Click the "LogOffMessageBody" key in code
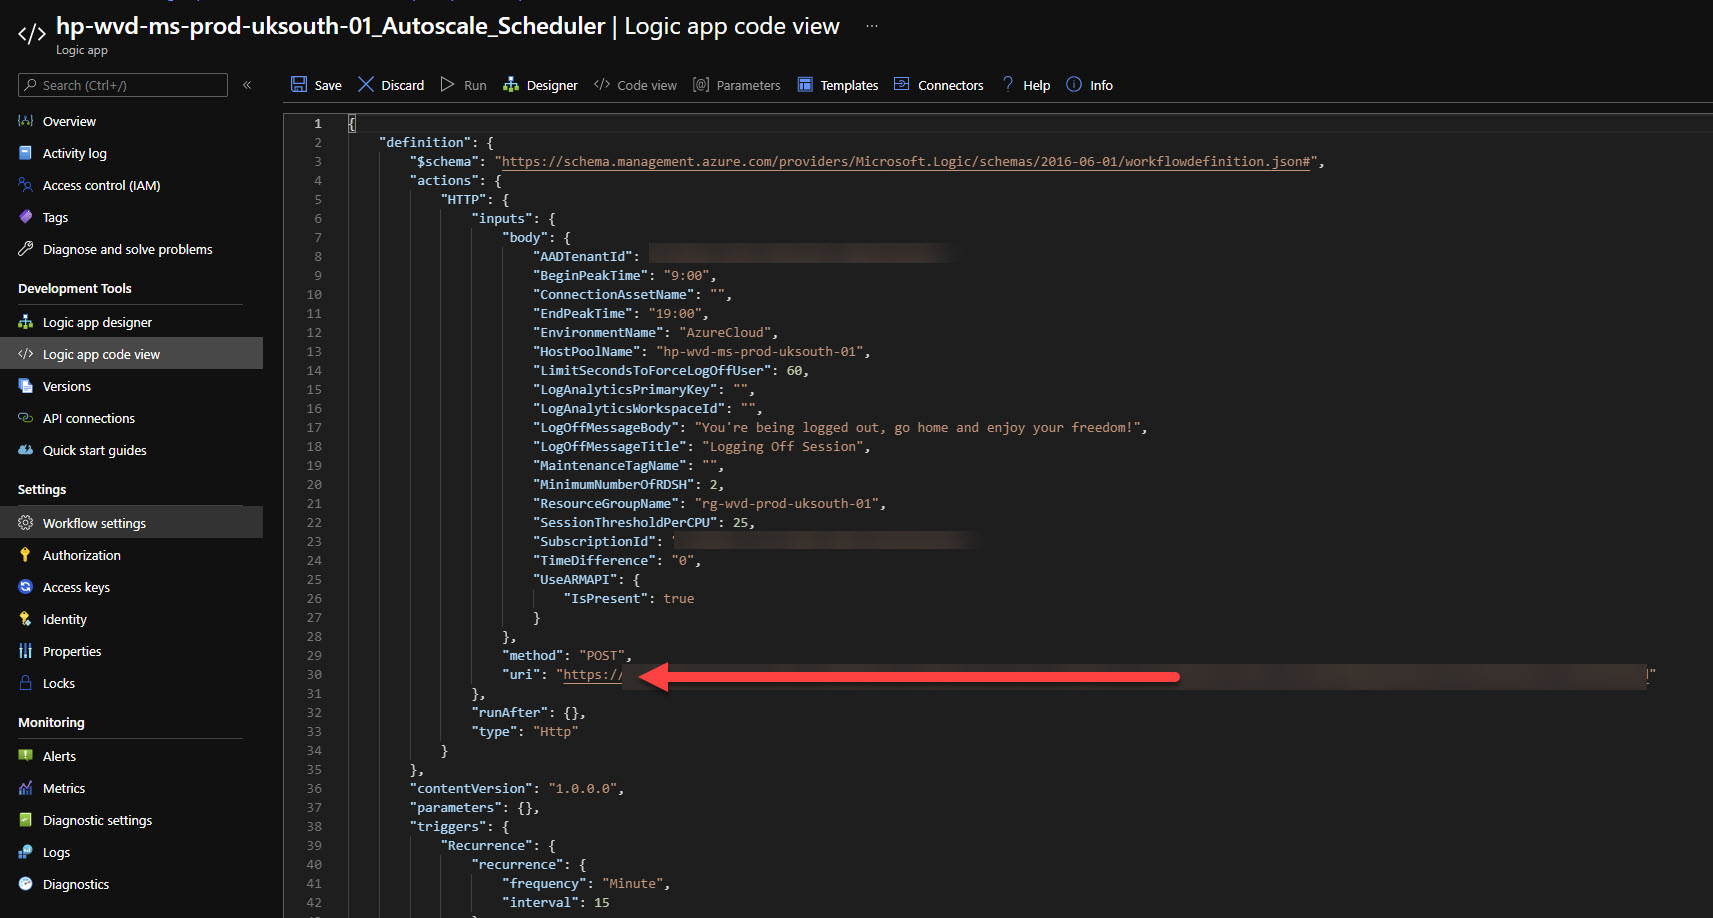Viewport: 1713px width, 918px height. [606, 427]
